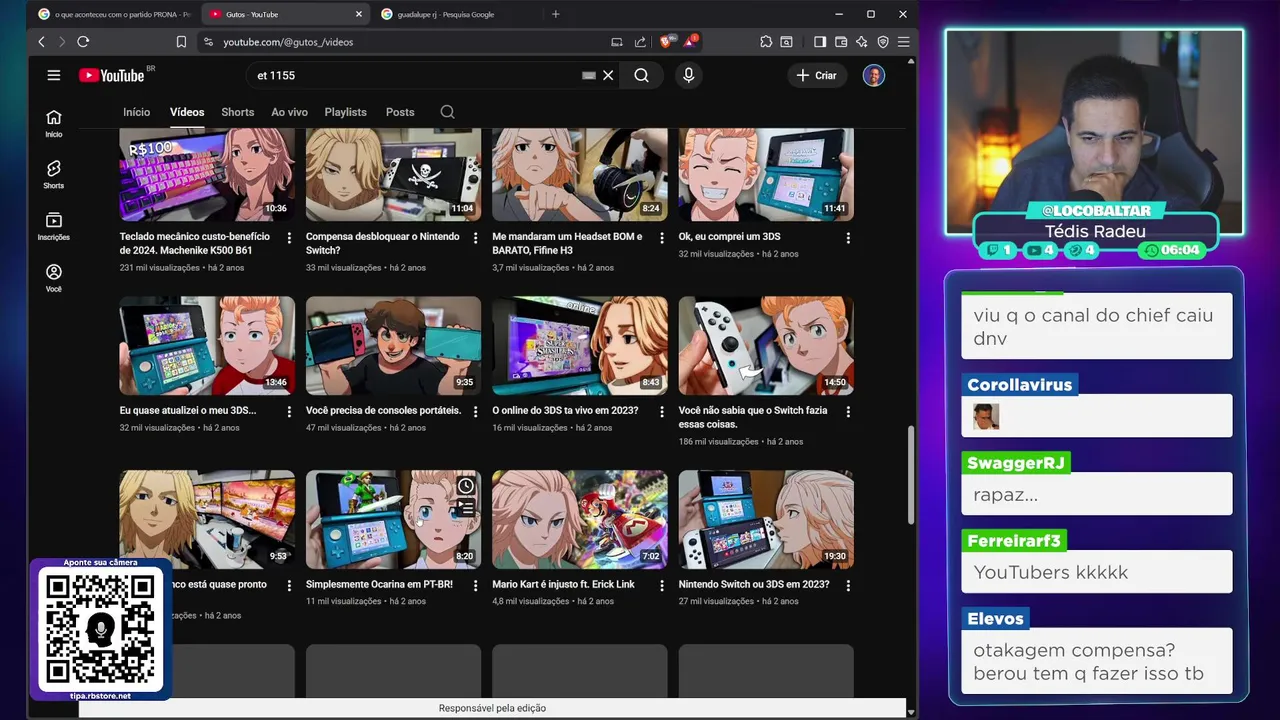This screenshot has height=720, width=1280.
Task: Click the magnifier search button
Action: pos(641,75)
